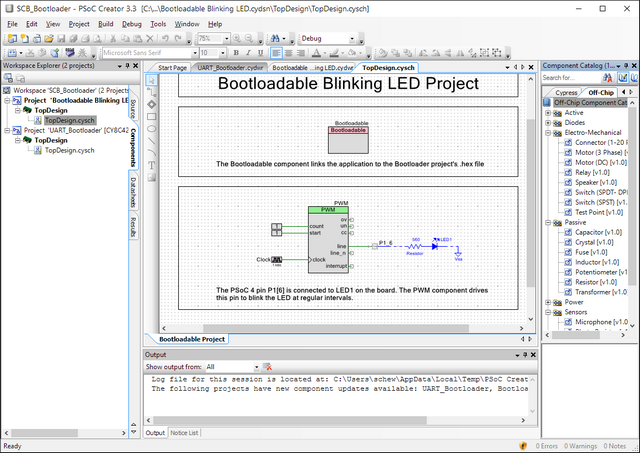
Task: Click the Open folder toolbar icon
Action: coord(49,39)
